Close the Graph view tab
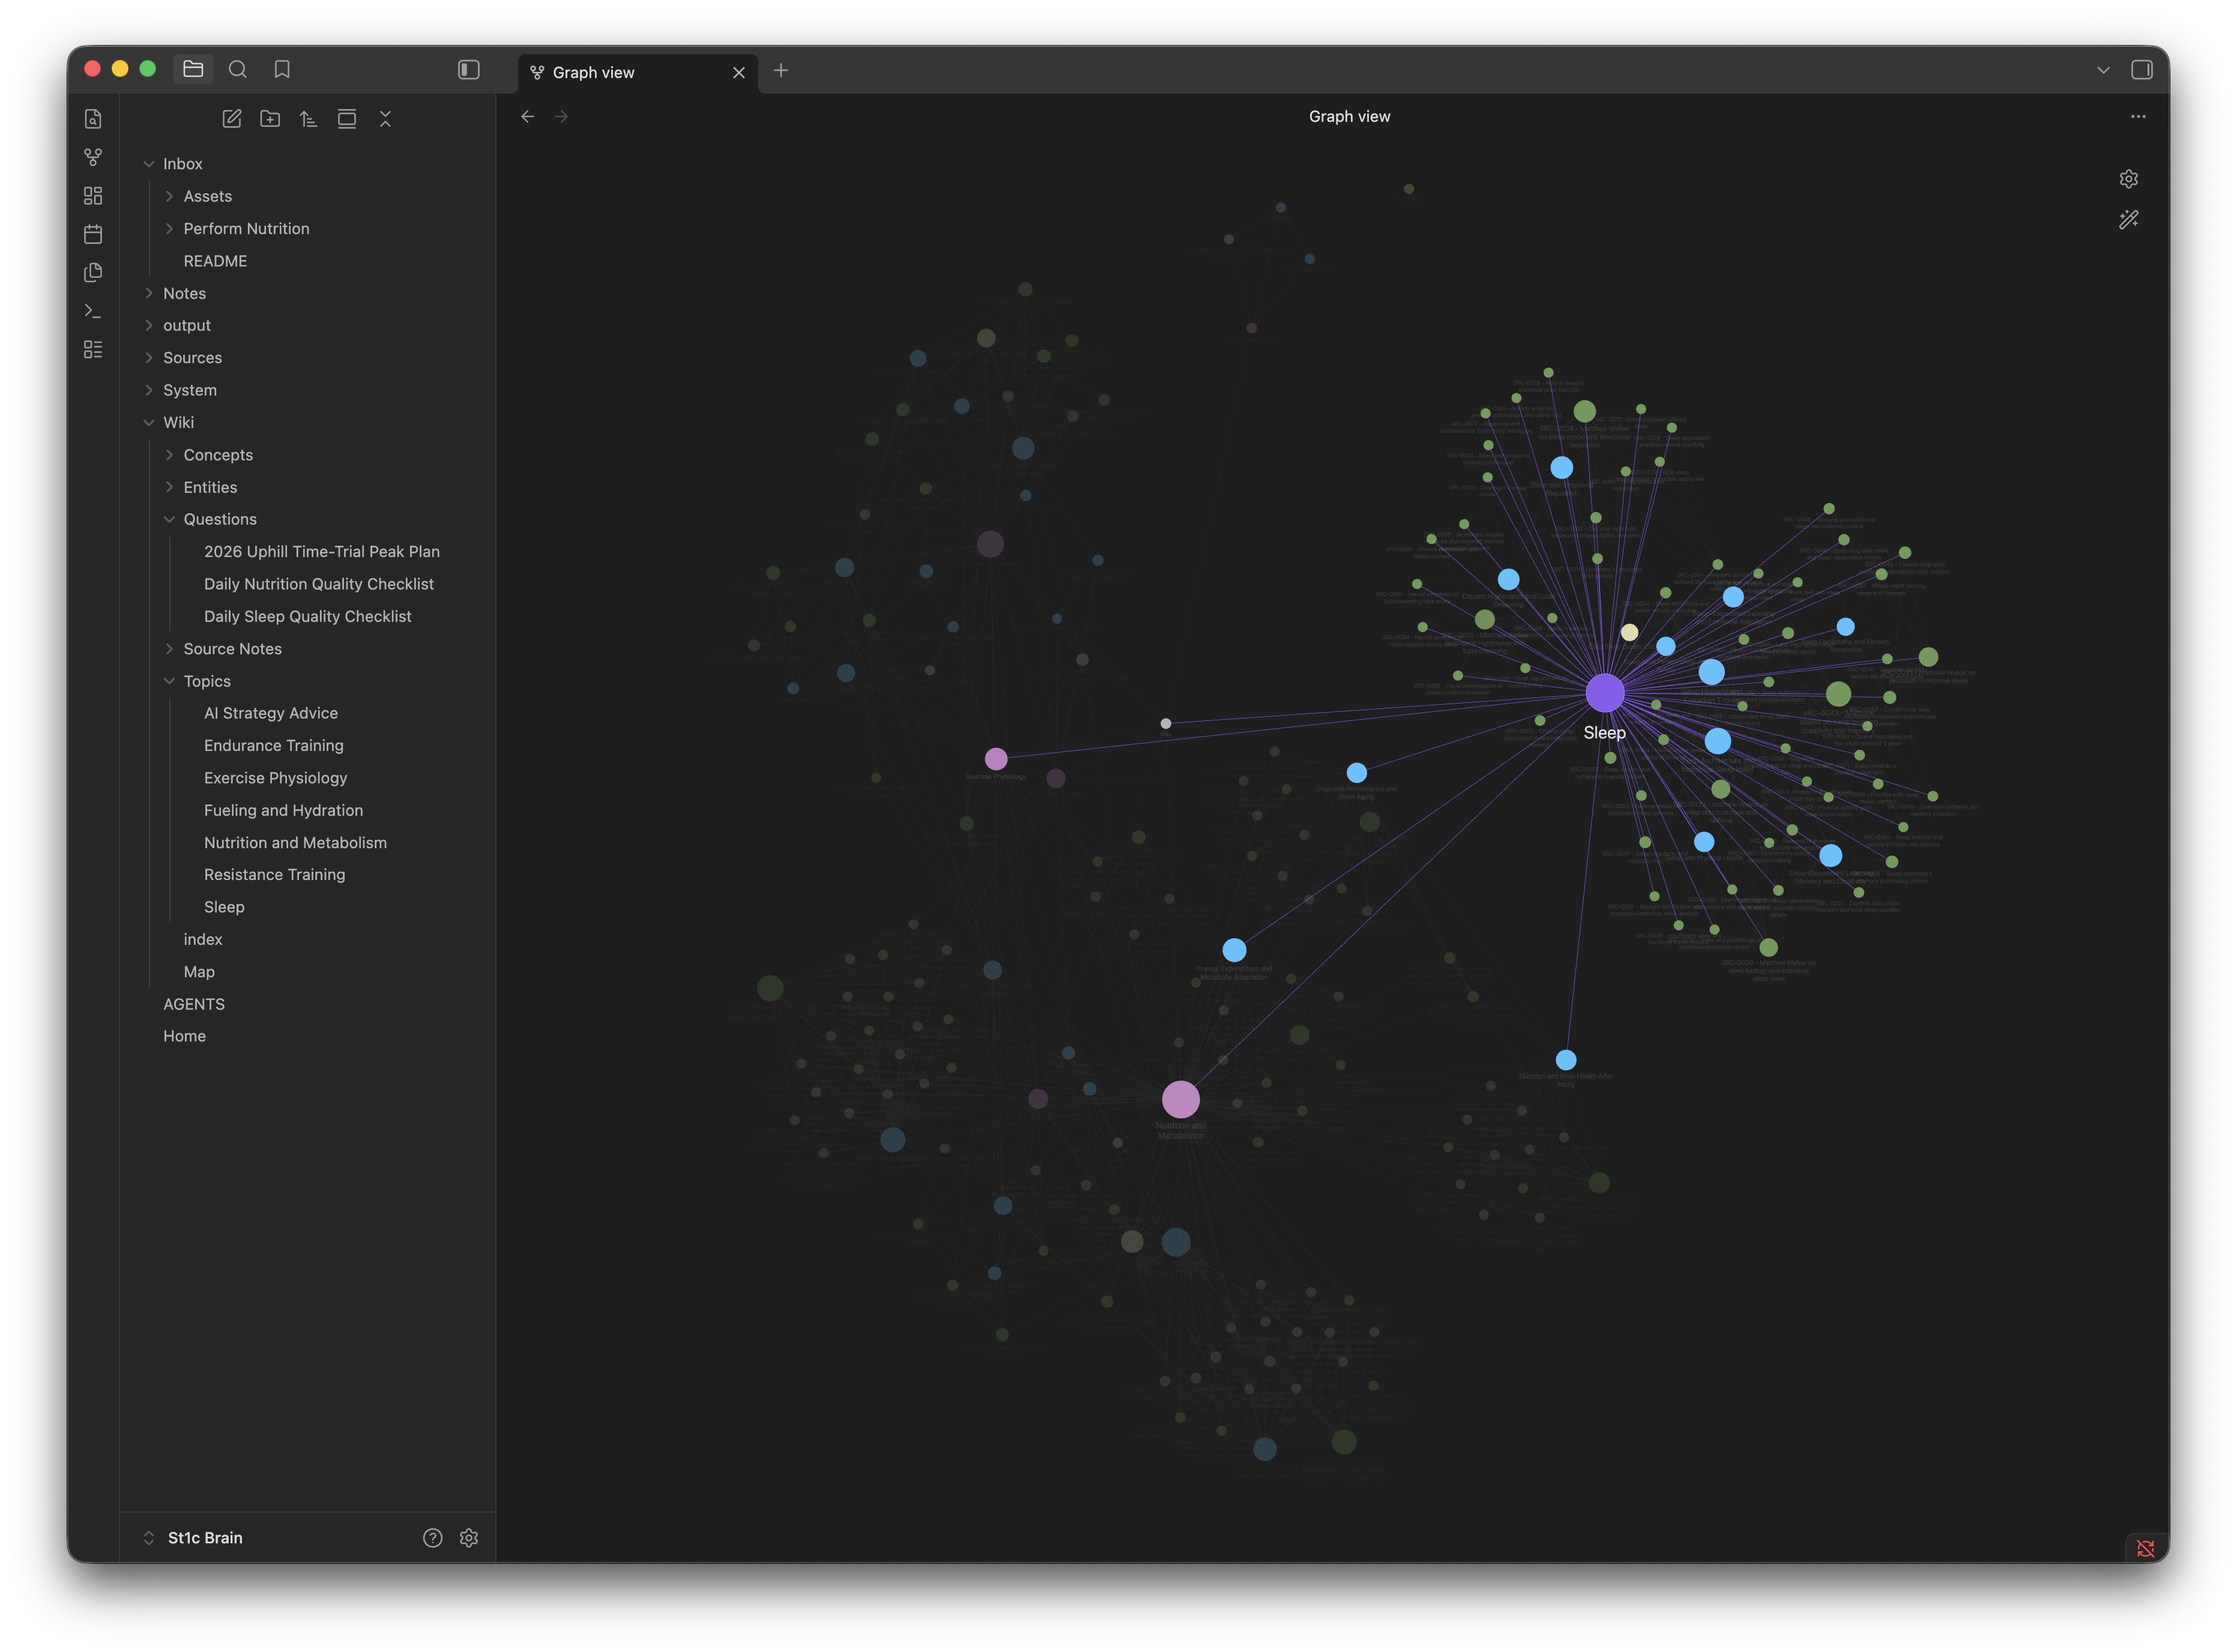2237x1652 pixels. click(739, 72)
